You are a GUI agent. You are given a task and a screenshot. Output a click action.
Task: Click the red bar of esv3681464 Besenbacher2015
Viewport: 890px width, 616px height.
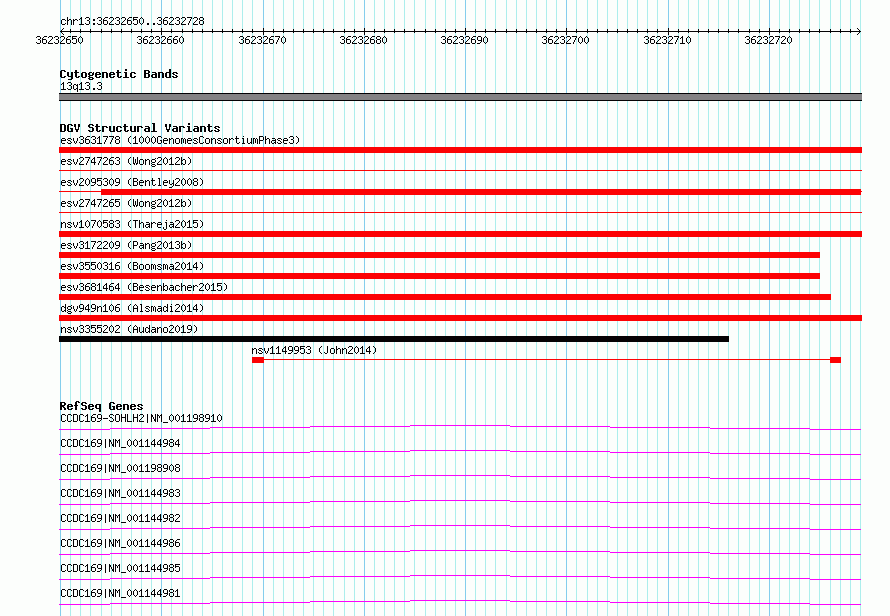click(445, 297)
